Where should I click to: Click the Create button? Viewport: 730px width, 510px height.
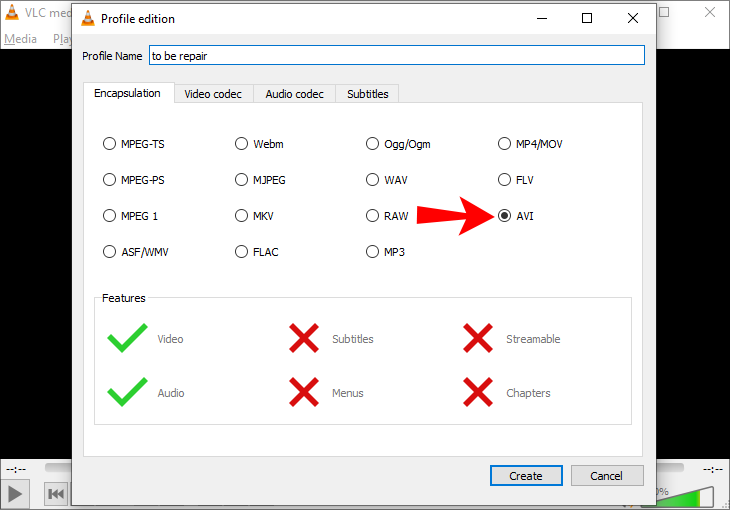coord(525,476)
